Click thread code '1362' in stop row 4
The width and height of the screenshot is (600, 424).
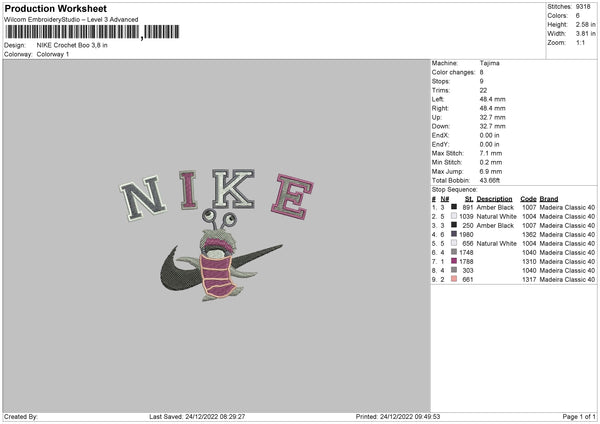click(529, 235)
